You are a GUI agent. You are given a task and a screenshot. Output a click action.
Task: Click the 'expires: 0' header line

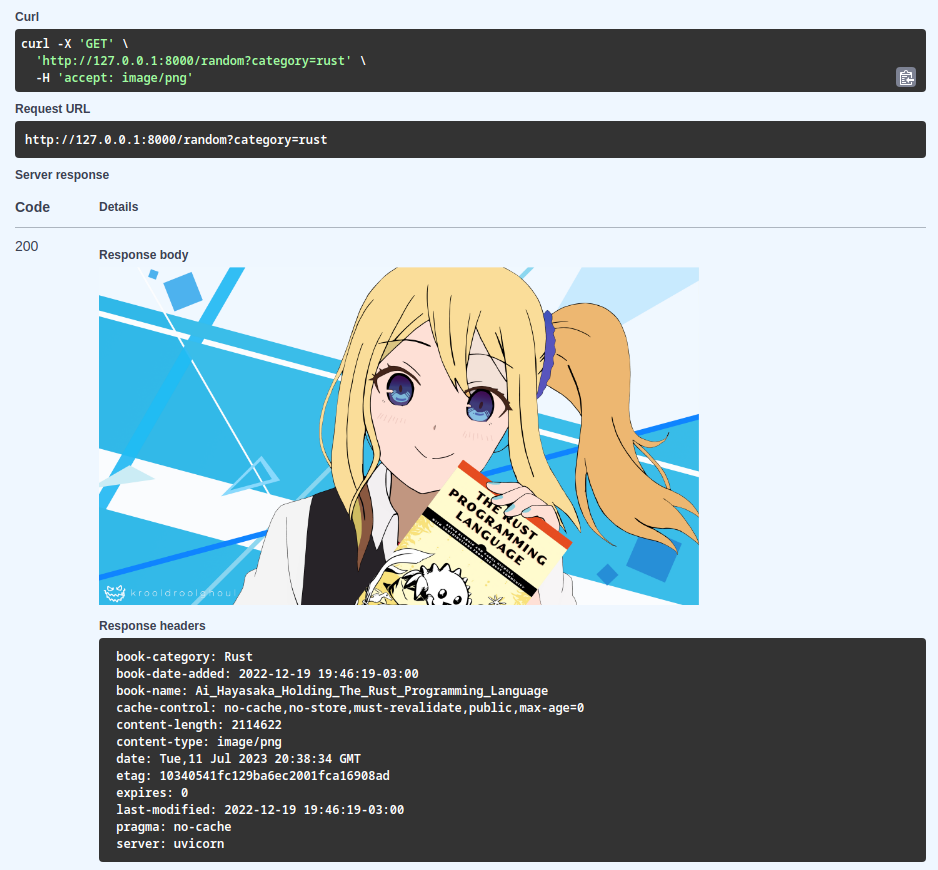coord(152,793)
